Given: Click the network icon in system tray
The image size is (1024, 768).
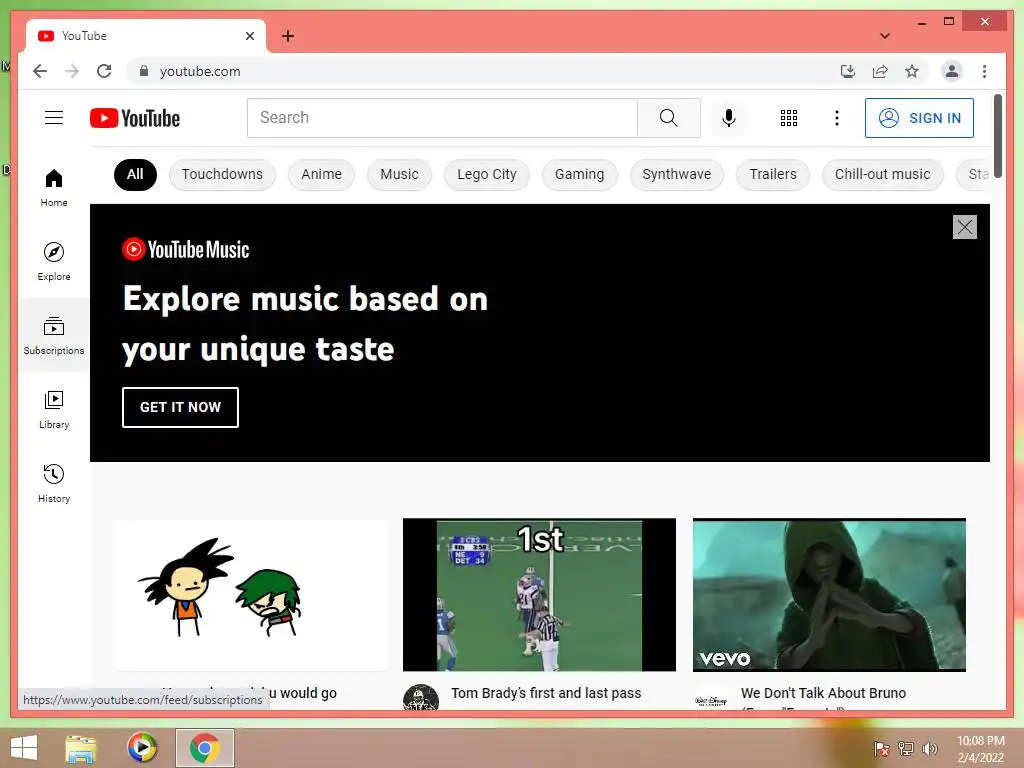Looking at the screenshot, I should [906, 748].
